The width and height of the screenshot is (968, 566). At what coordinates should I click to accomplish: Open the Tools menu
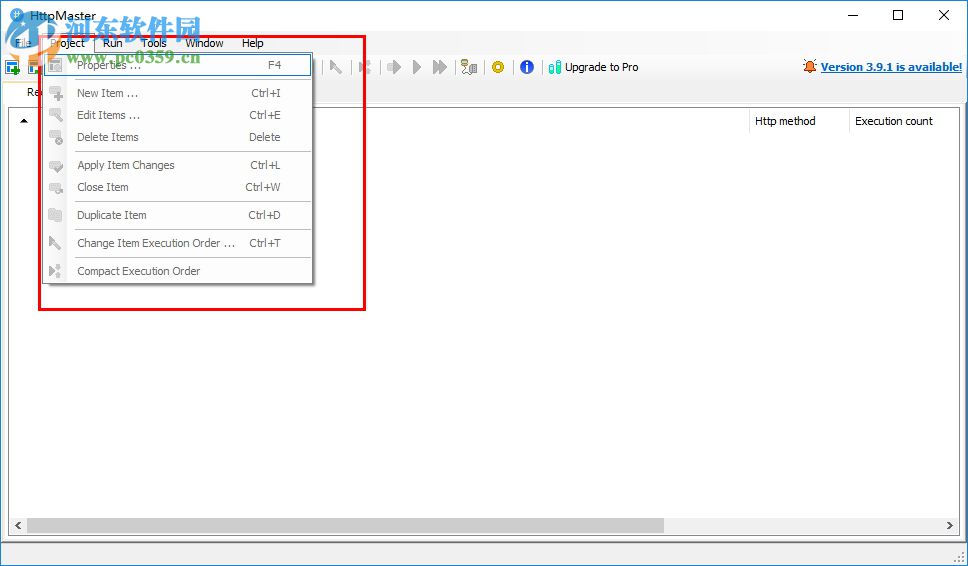[x=154, y=43]
